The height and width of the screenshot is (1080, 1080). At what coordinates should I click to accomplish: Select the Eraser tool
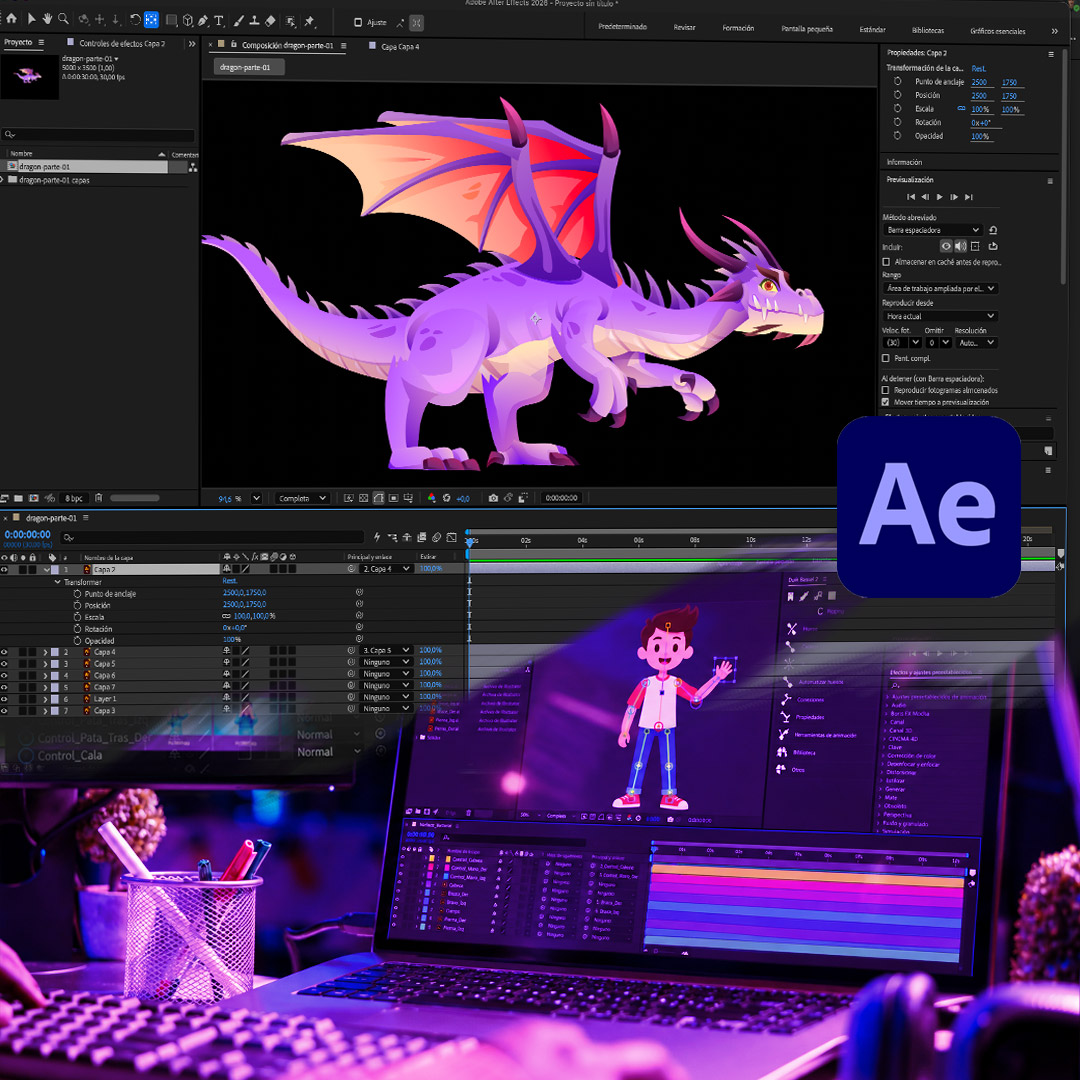271,21
